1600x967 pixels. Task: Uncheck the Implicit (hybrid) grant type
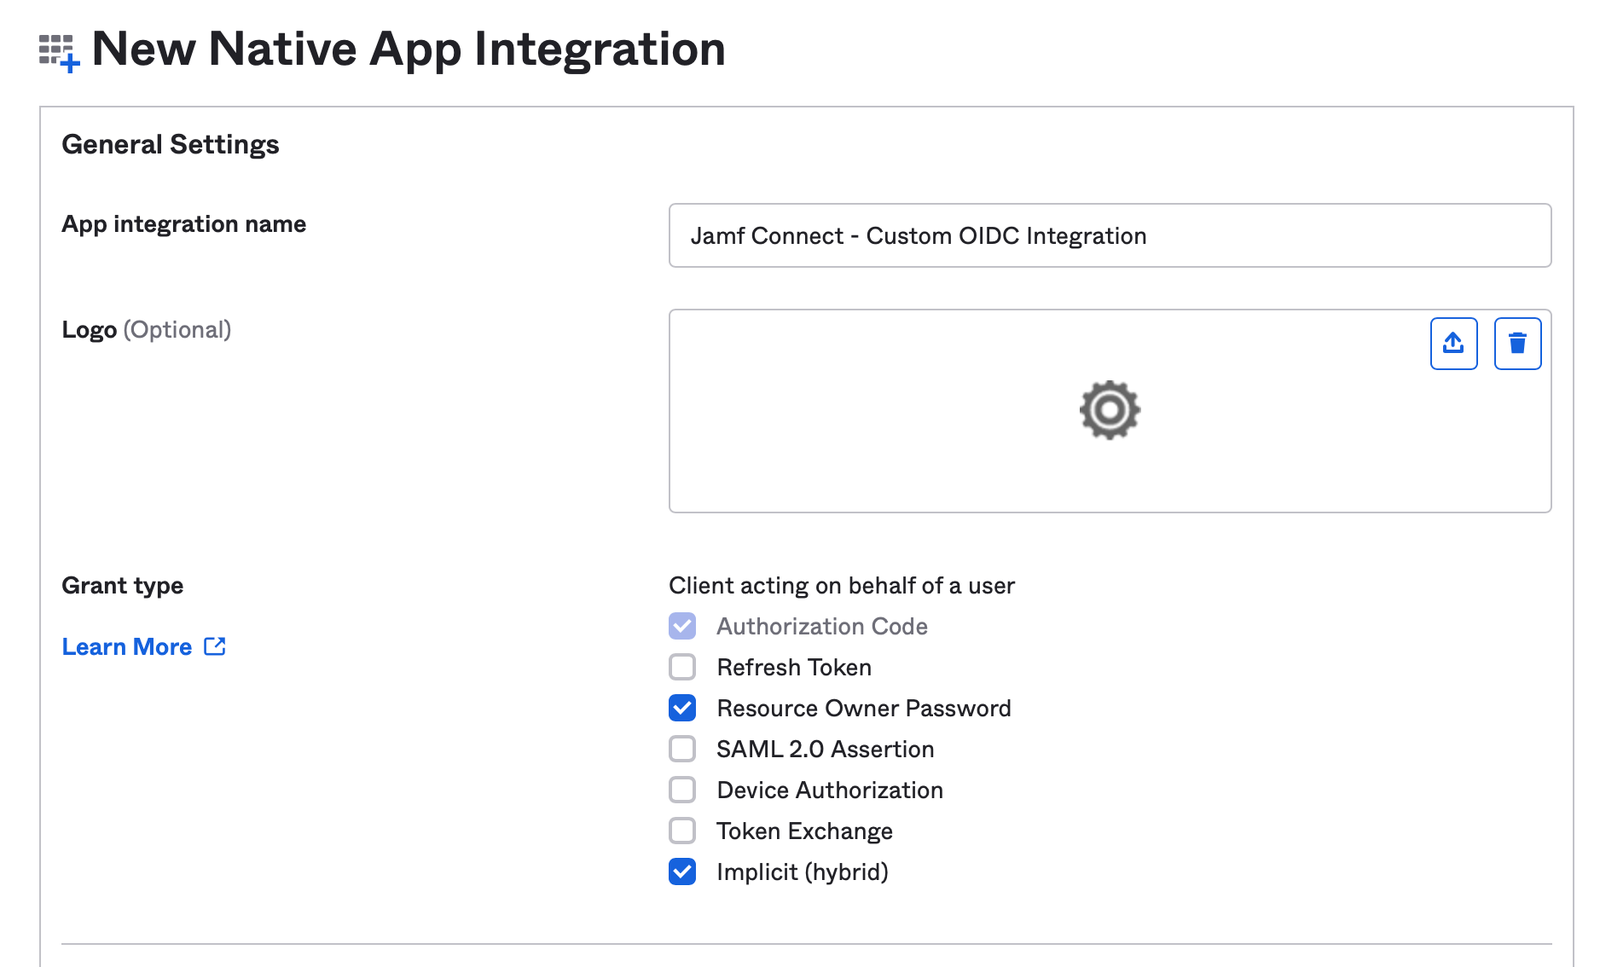click(x=682, y=872)
